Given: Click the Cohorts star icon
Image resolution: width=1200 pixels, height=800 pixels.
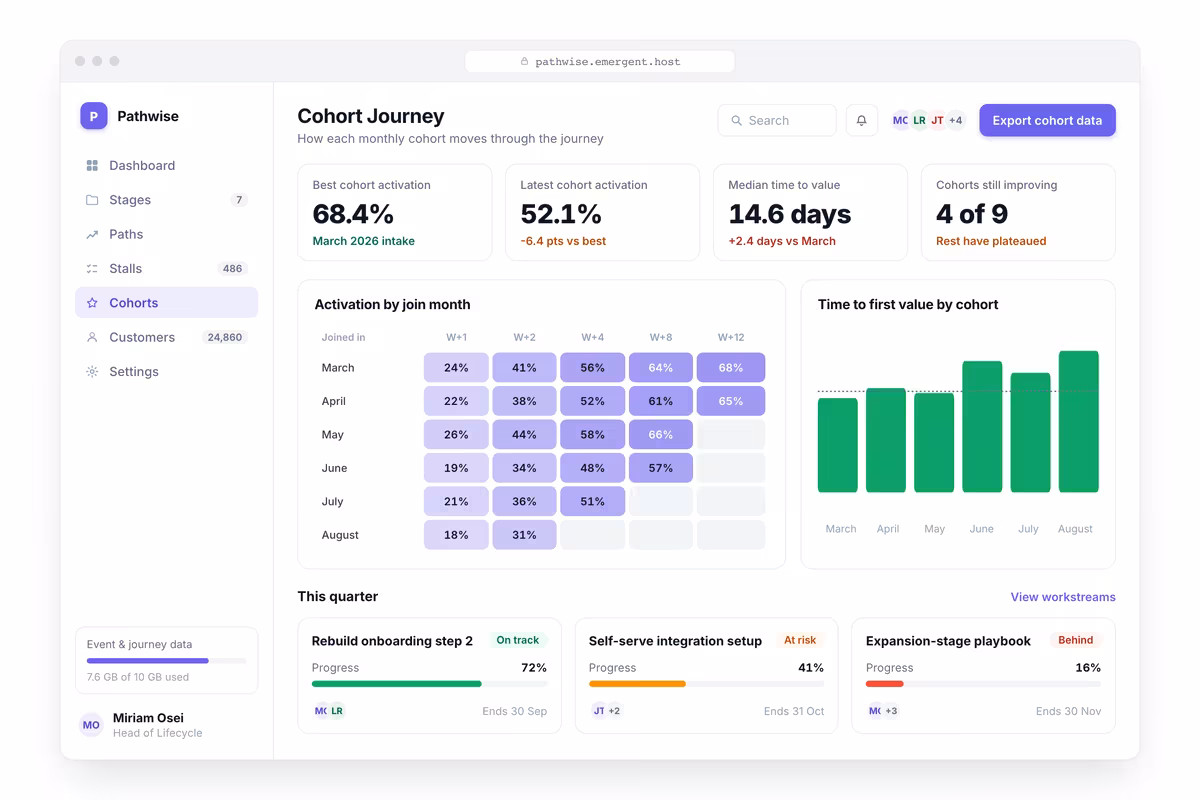Looking at the screenshot, I should [x=92, y=303].
